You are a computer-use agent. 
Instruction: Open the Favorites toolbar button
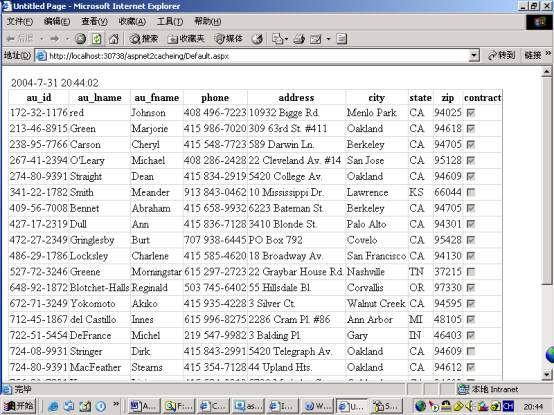point(186,38)
